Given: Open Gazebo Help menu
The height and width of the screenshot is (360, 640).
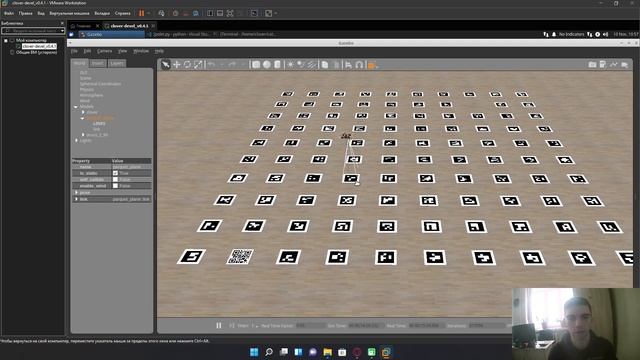Looking at the screenshot, I should pyautogui.click(x=159, y=51).
